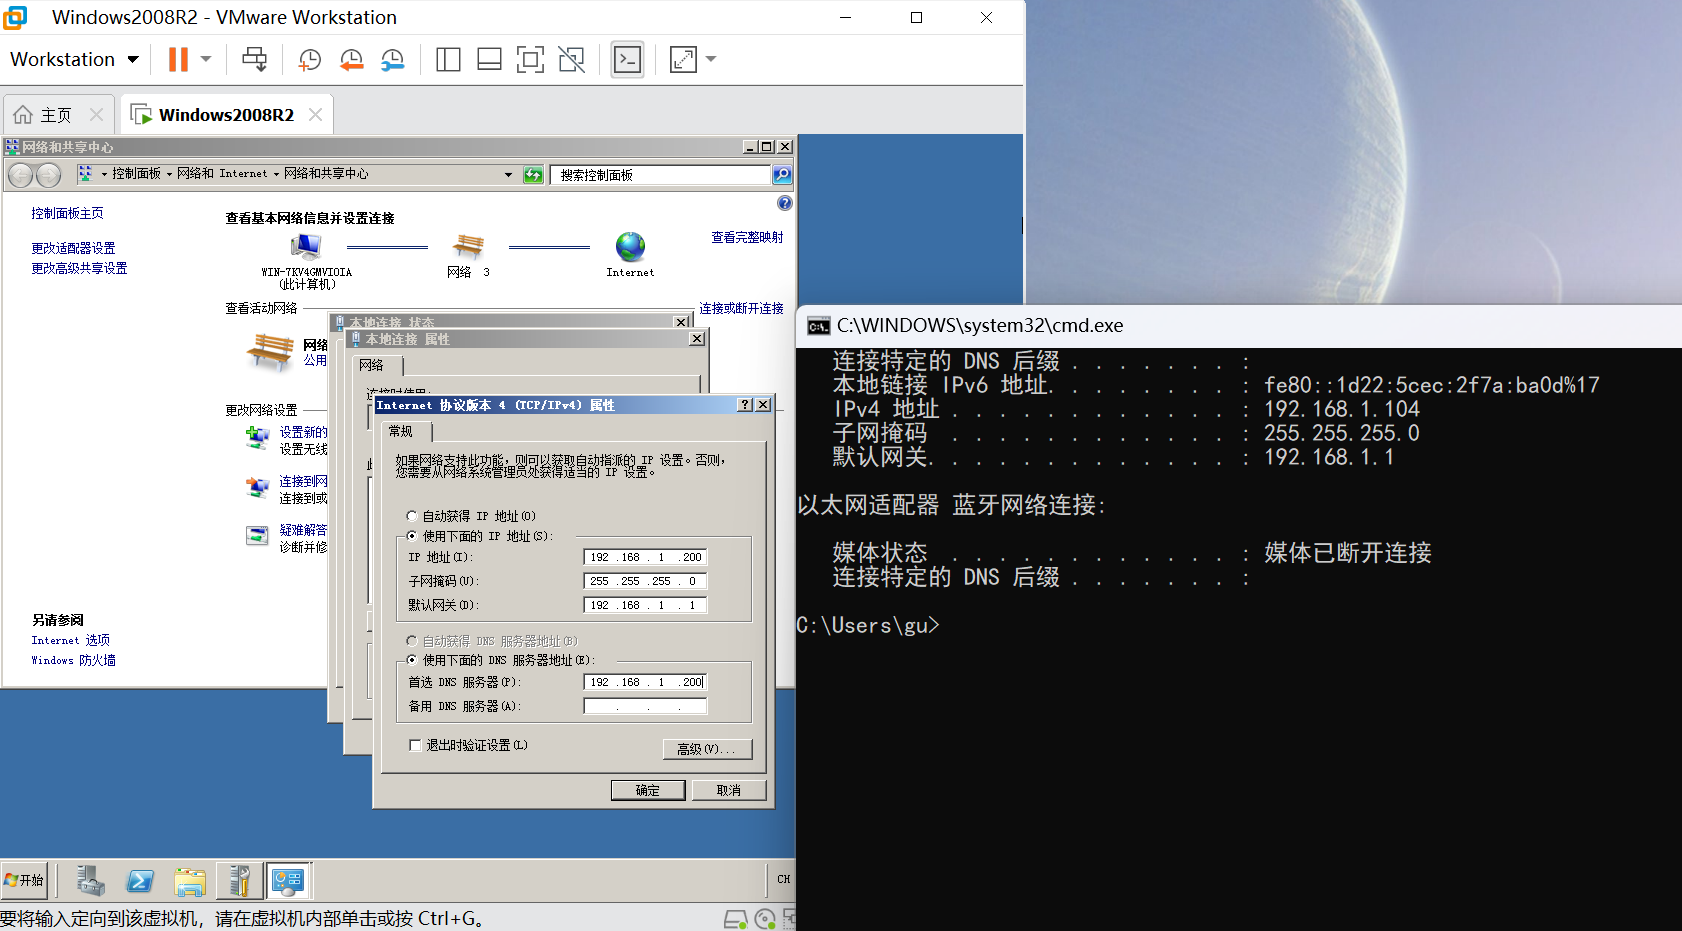Click the control panel search magnifier icon
Image resolution: width=1682 pixels, height=931 pixels.
[782, 175]
